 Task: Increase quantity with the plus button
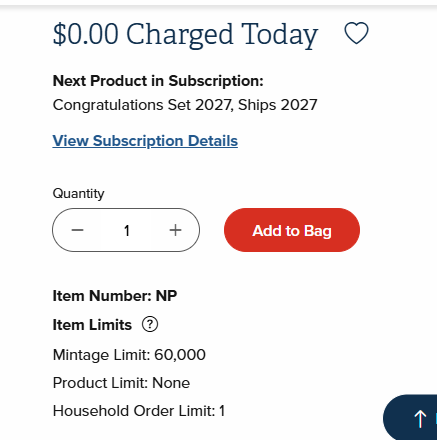175,230
